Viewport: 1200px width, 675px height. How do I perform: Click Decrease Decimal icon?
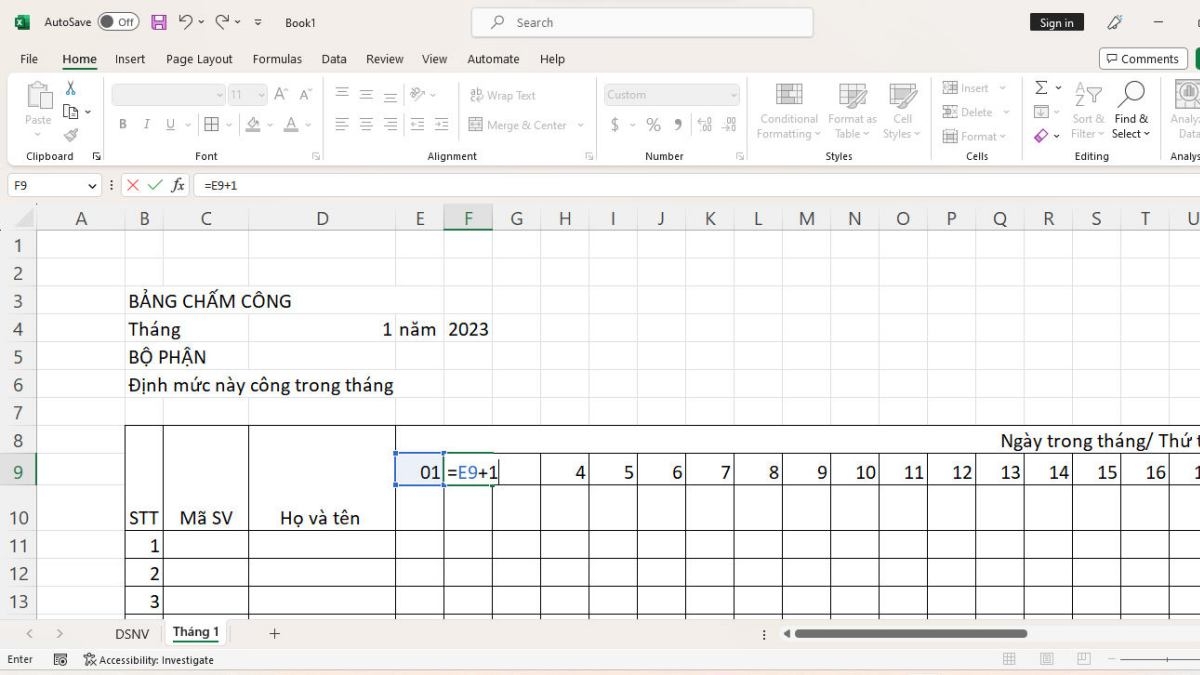point(729,125)
